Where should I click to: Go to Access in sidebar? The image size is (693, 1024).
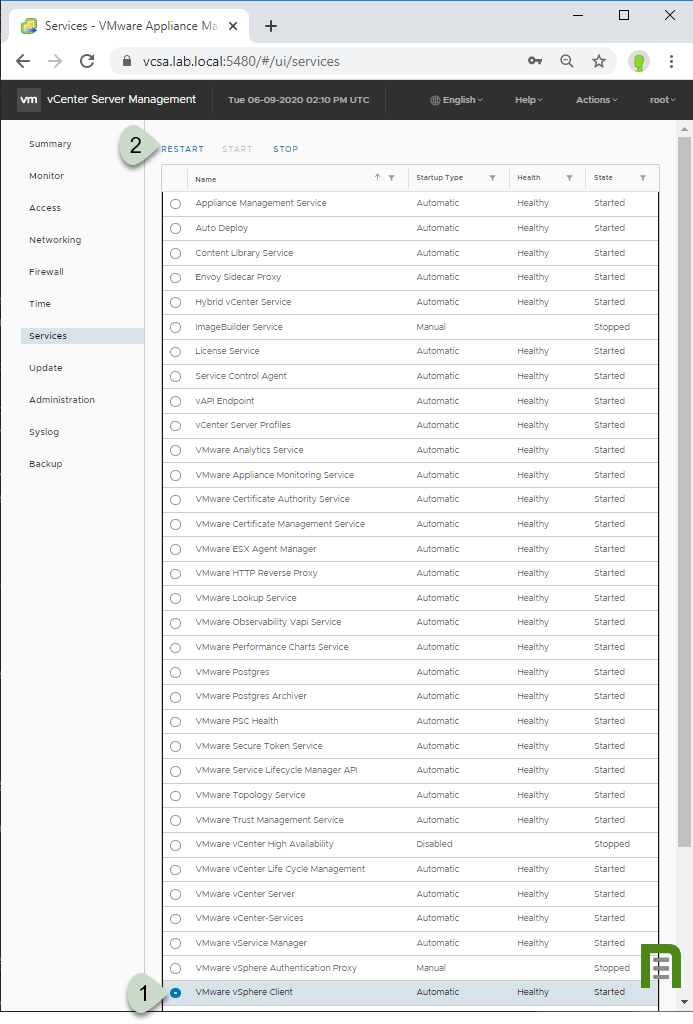click(x=45, y=208)
